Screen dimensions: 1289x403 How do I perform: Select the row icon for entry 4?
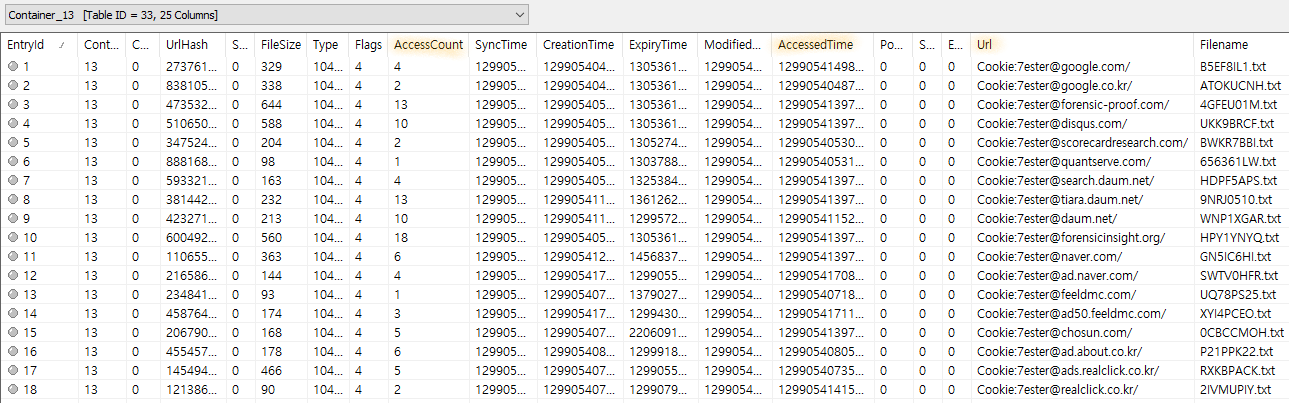tap(12, 123)
